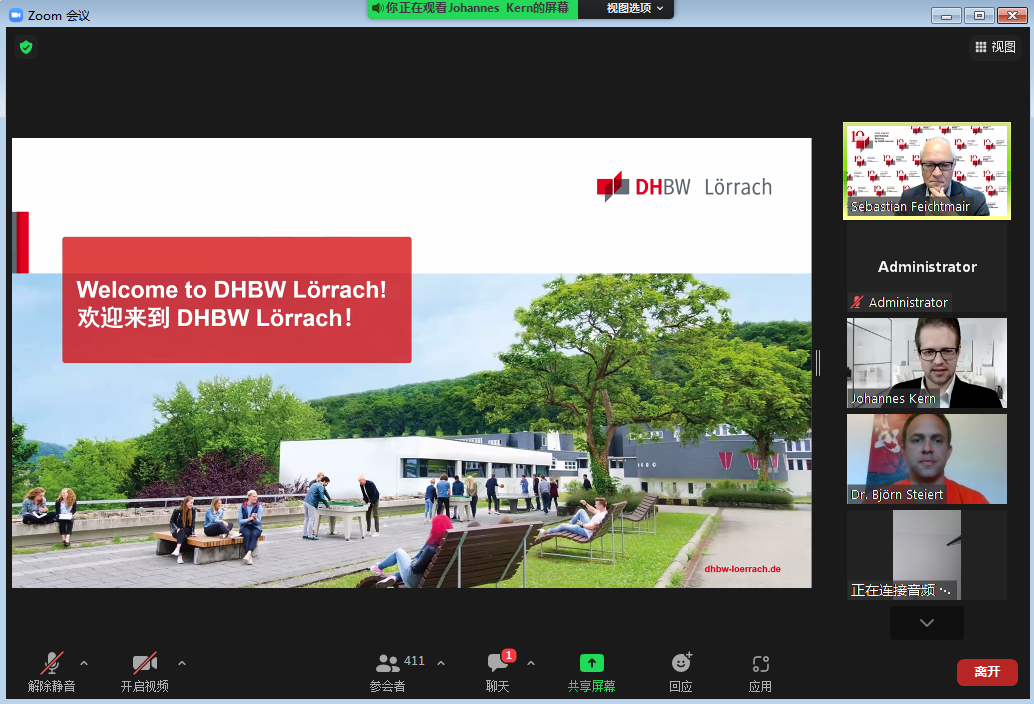Select Sebastian Feichtmair's video thumbnail

[x=927, y=170]
